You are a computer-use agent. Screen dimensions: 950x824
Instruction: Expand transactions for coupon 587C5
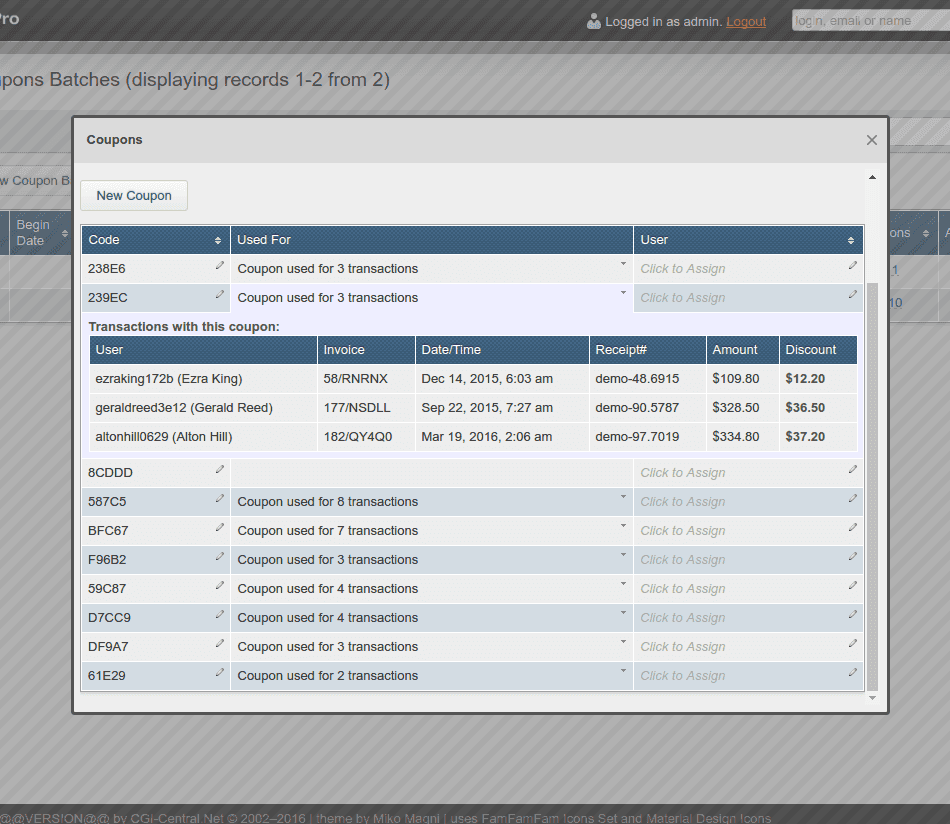(x=623, y=497)
